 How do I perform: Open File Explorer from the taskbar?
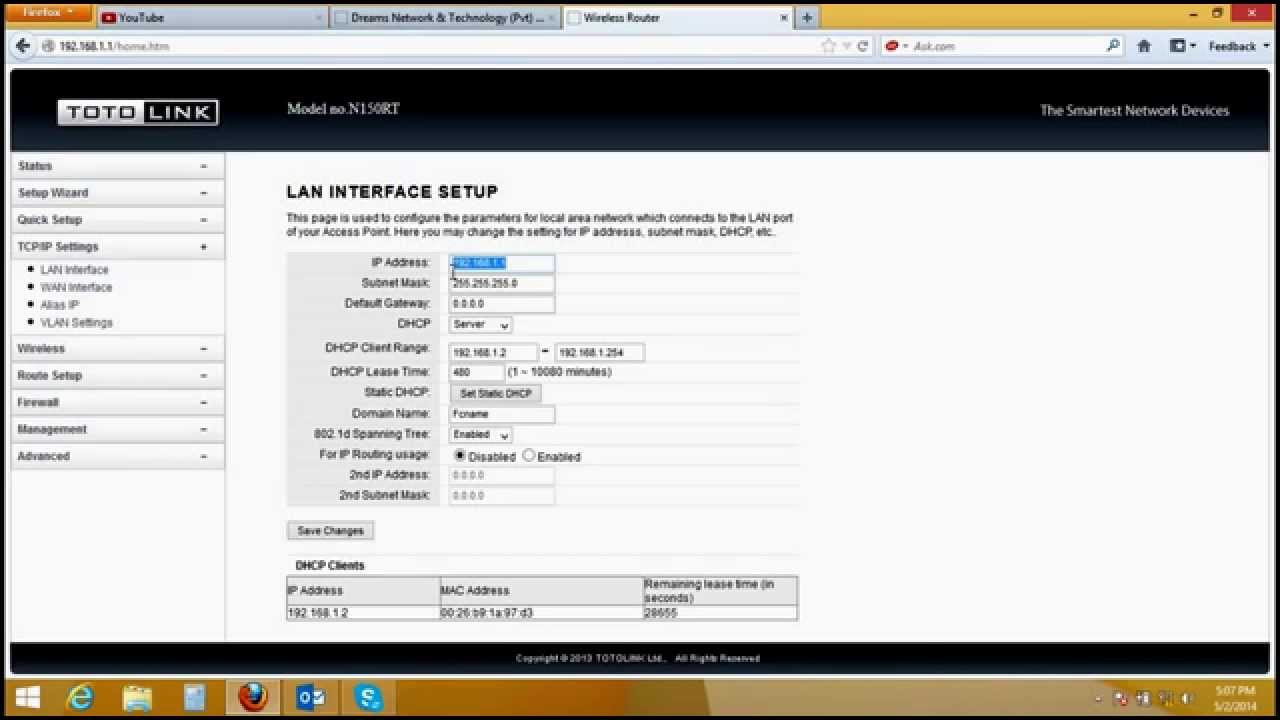138,697
